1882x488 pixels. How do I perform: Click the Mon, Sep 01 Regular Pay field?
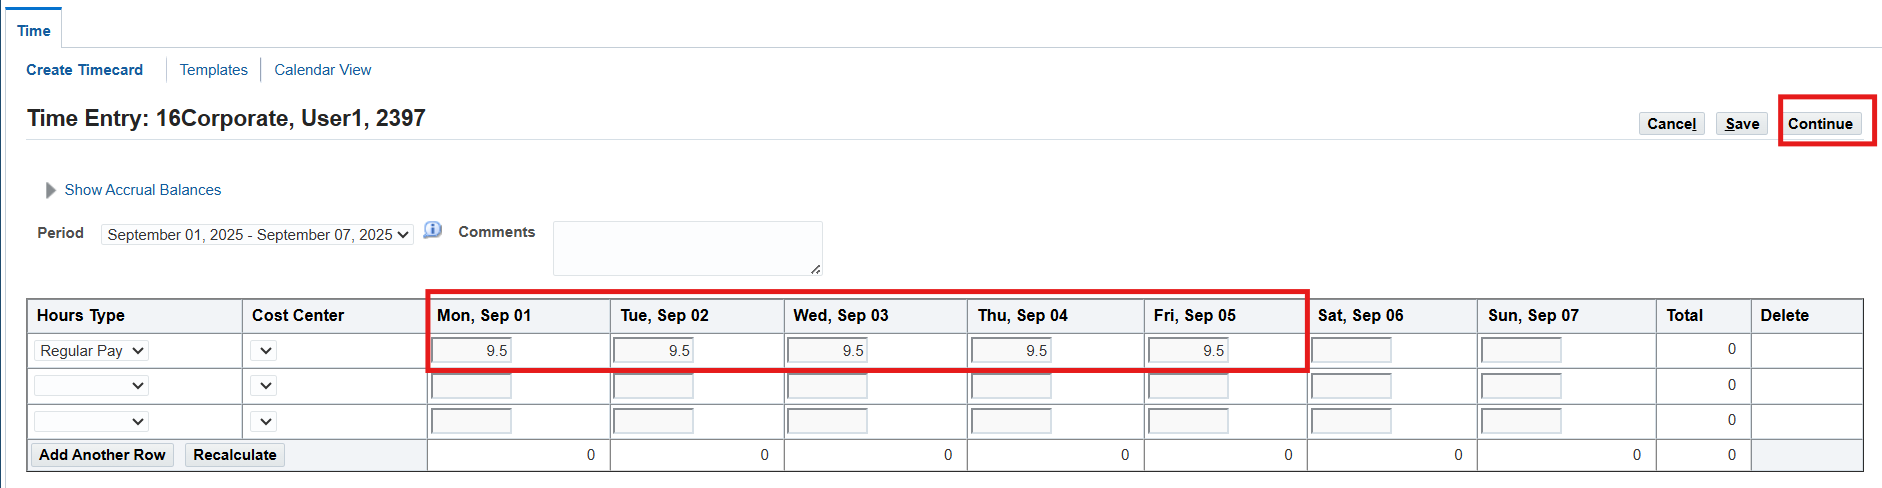tap(471, 351)
